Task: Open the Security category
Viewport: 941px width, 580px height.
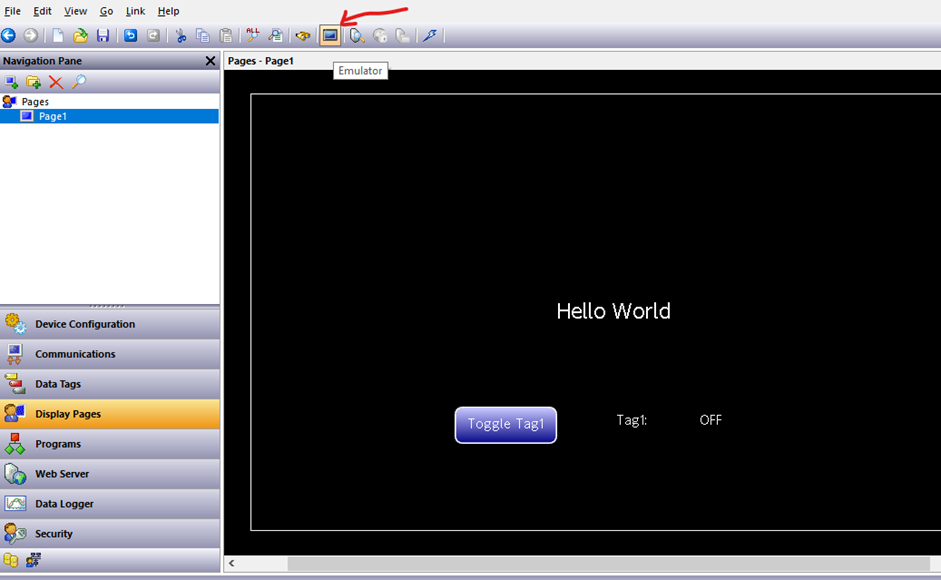Action: (110, 534)
